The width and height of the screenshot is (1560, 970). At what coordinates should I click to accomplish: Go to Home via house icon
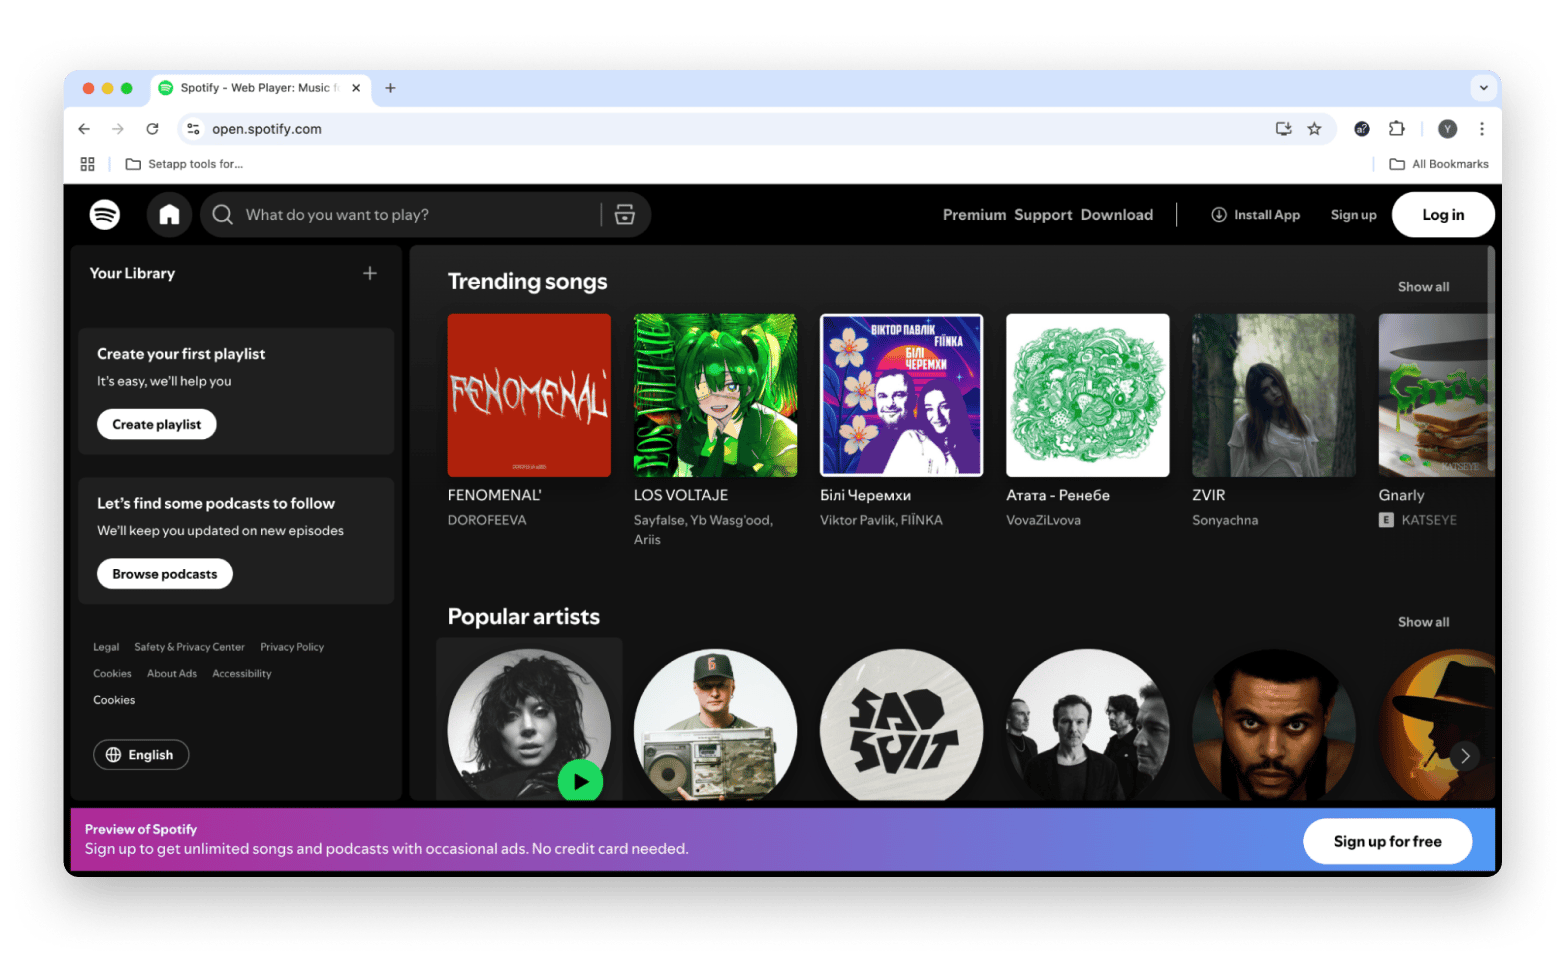click(x=169, y=214)
